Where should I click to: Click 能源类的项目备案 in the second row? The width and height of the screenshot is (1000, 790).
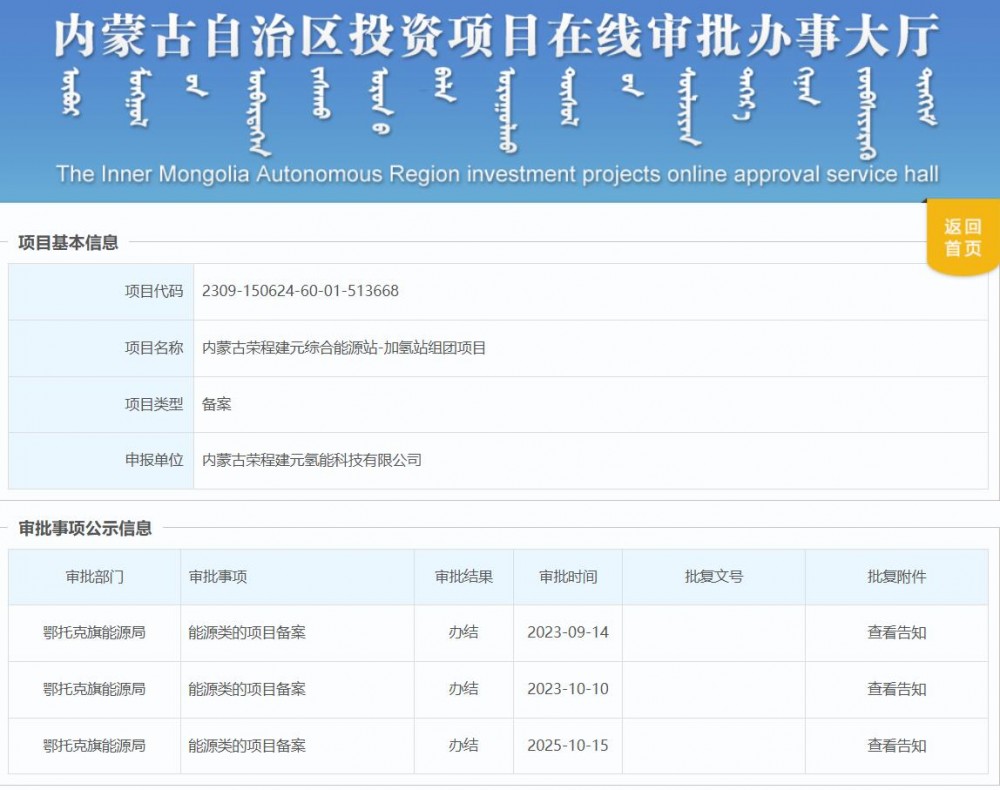click(245, 689)
